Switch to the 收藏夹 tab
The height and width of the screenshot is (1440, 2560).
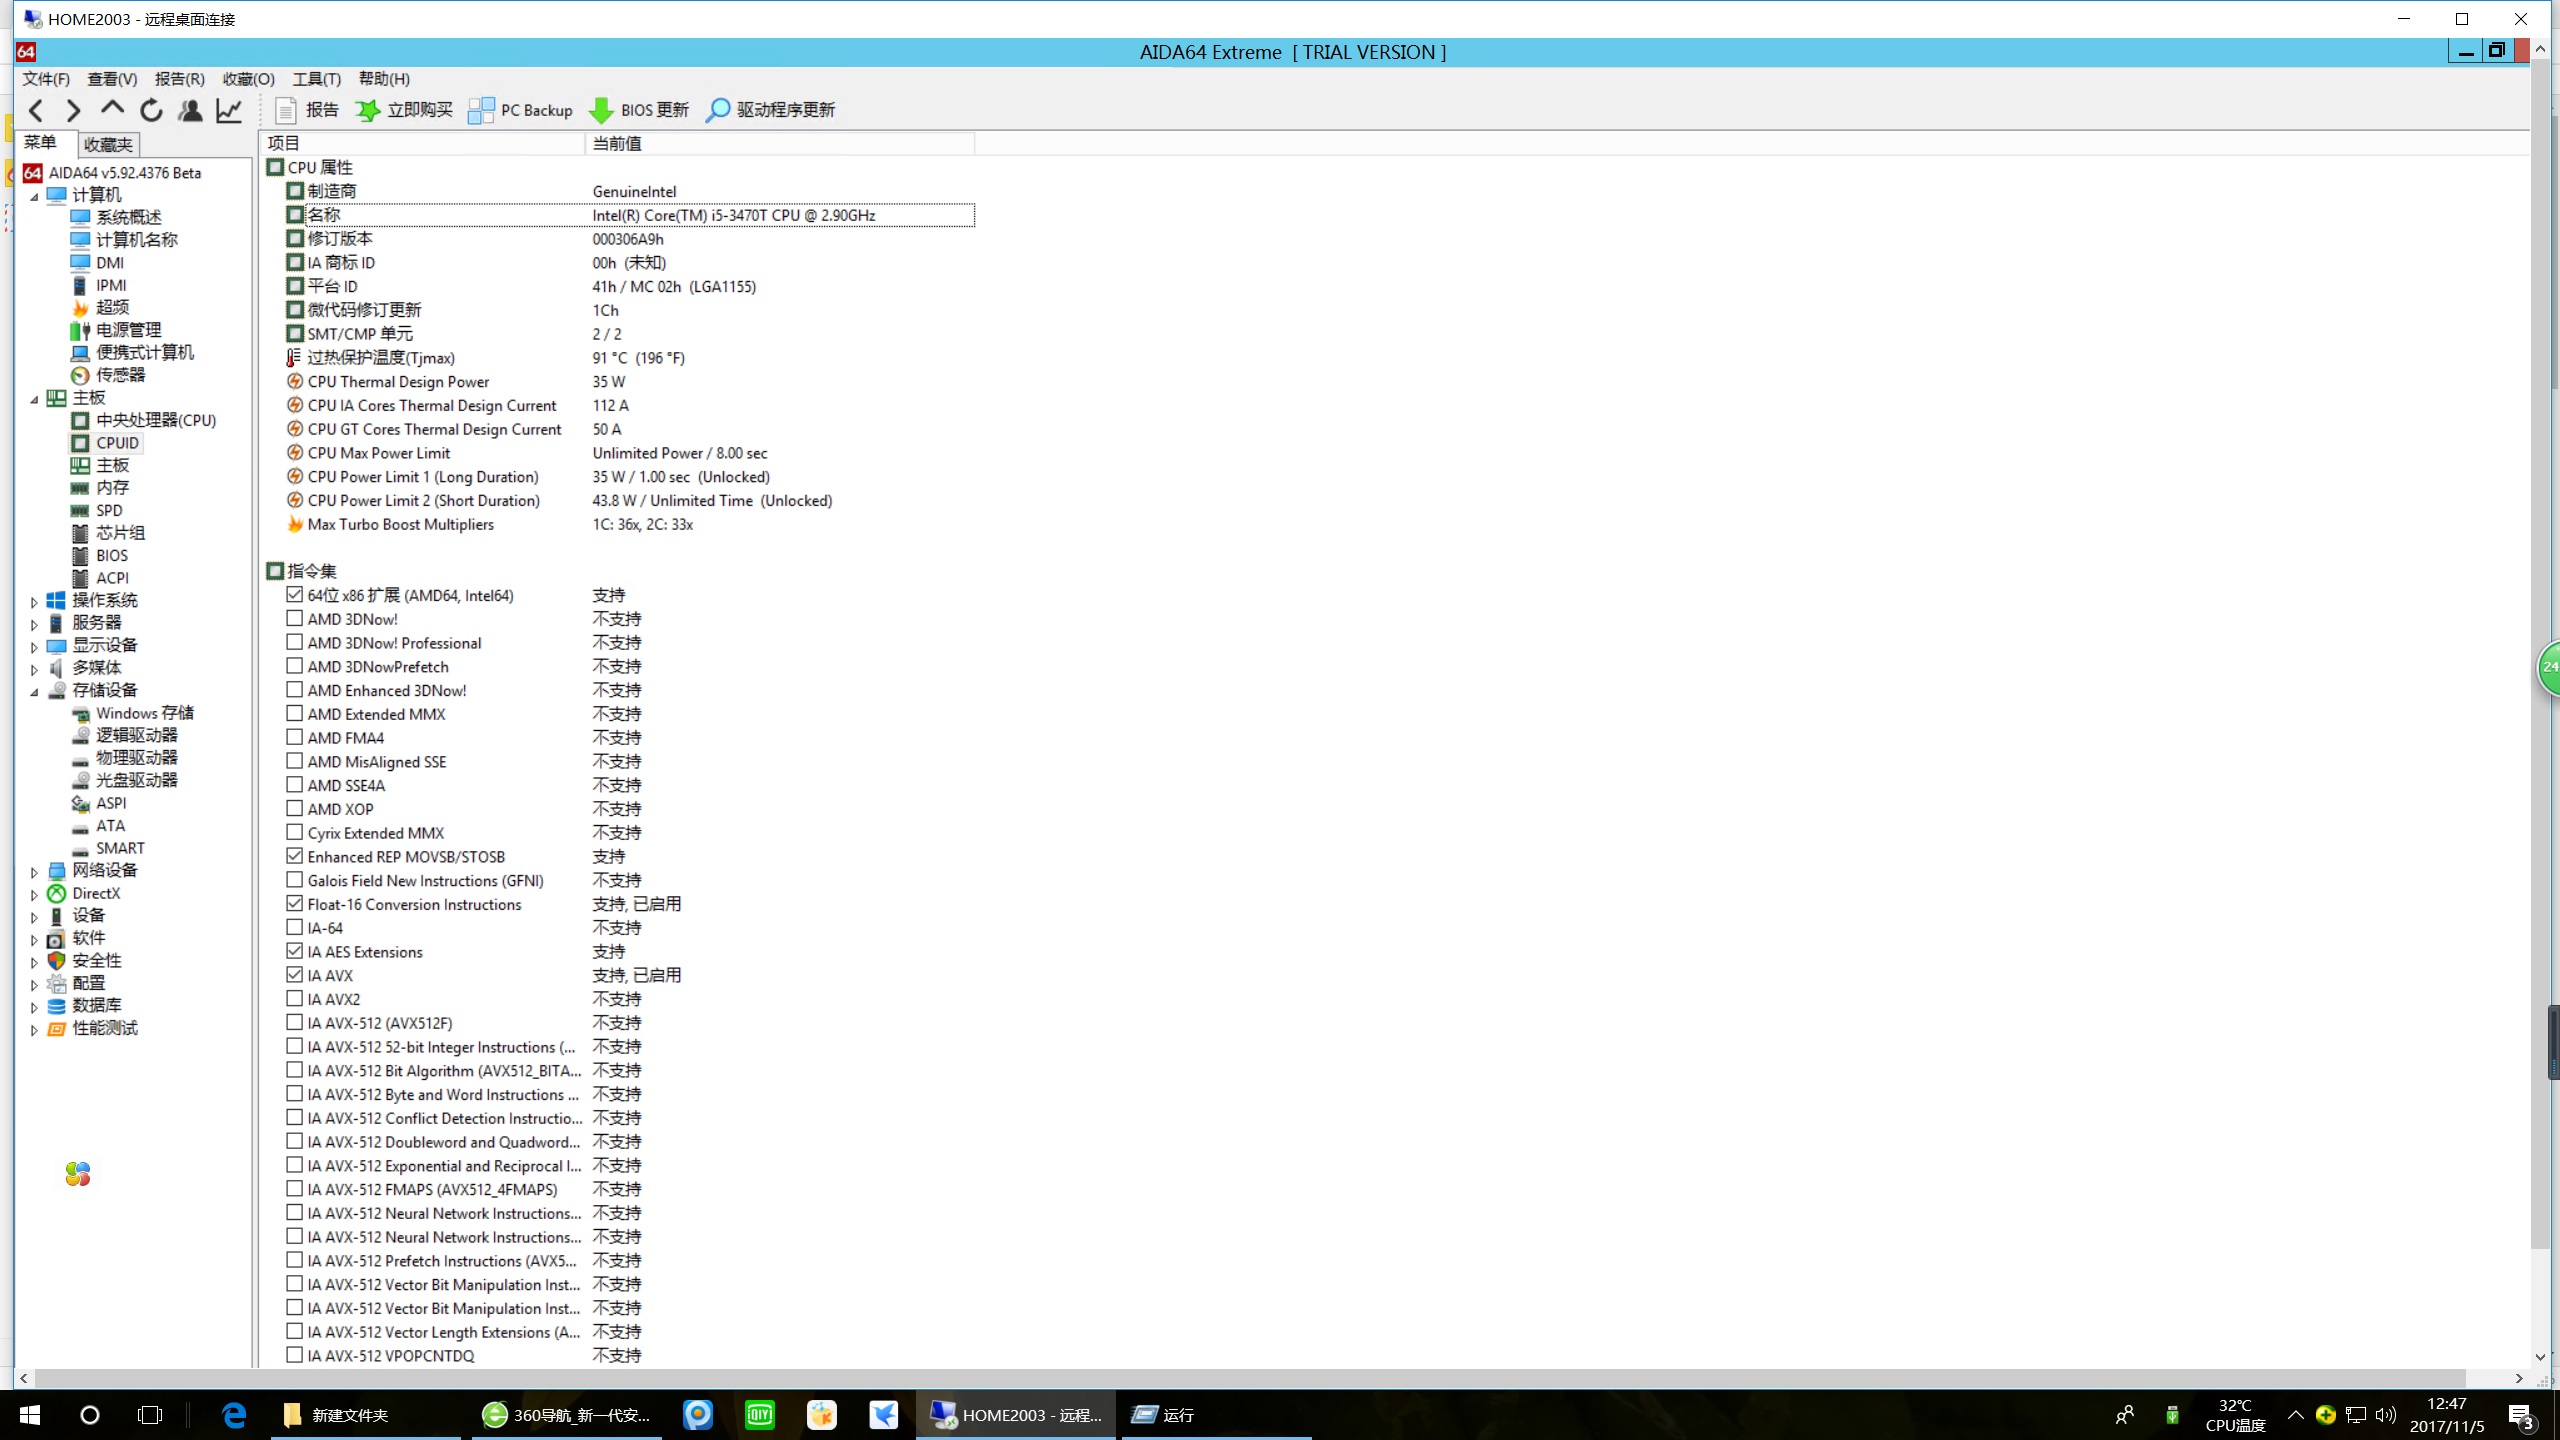108,145
